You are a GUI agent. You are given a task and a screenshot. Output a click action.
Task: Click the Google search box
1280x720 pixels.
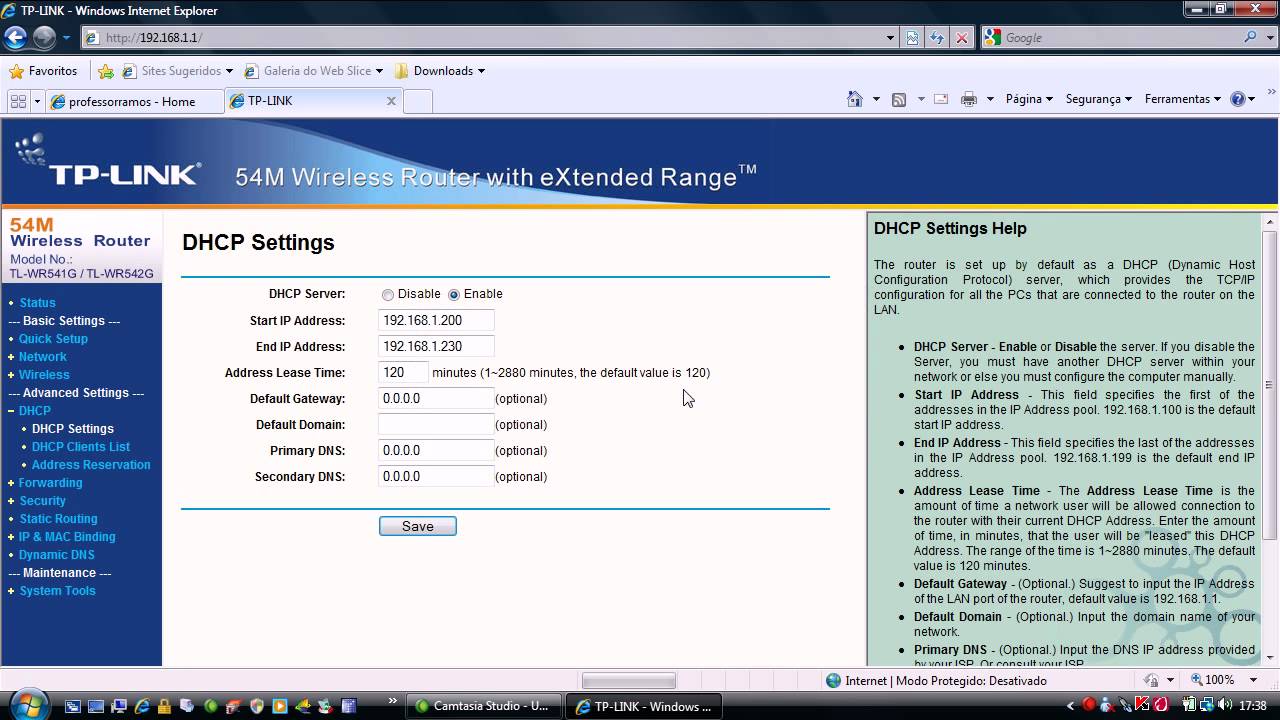pyautogui.click(x=1120, y=37)
